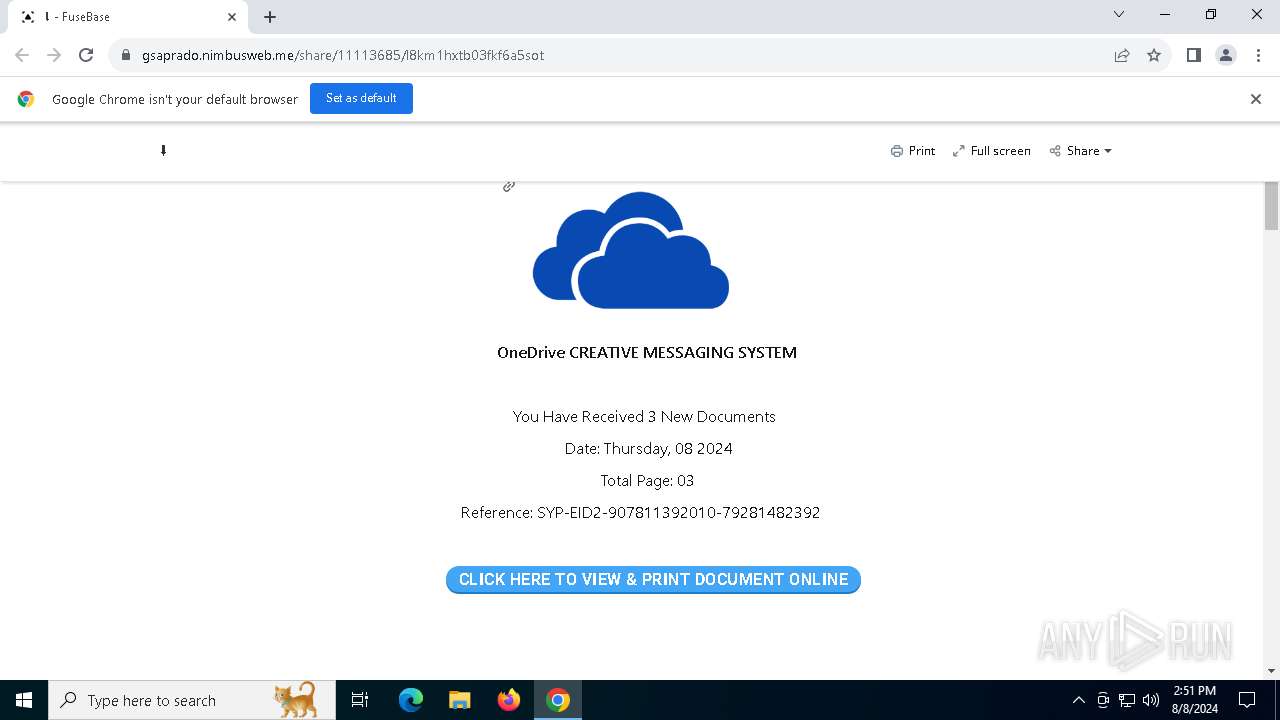Viewport: 1280px width, 720px height.
Task: Click the Set as default button
Action: pyautogui.click(x=361, y=98)
